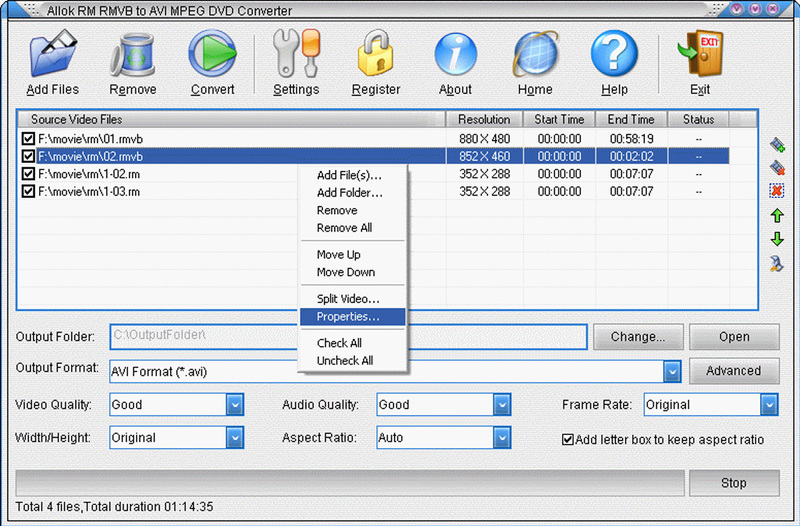Click the Exit door icon
Image resolution: width=800 pixels, height=526 pixels.
(x=700, y=54)
